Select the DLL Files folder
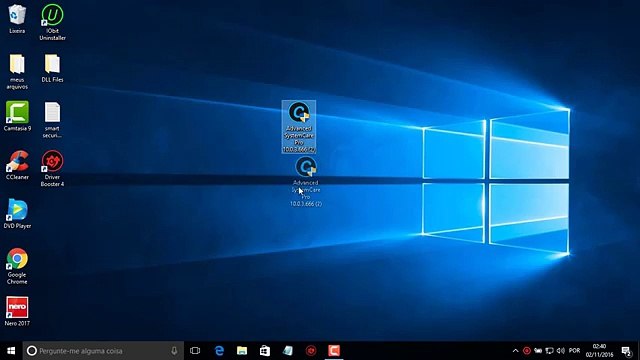 click(52, 68)
